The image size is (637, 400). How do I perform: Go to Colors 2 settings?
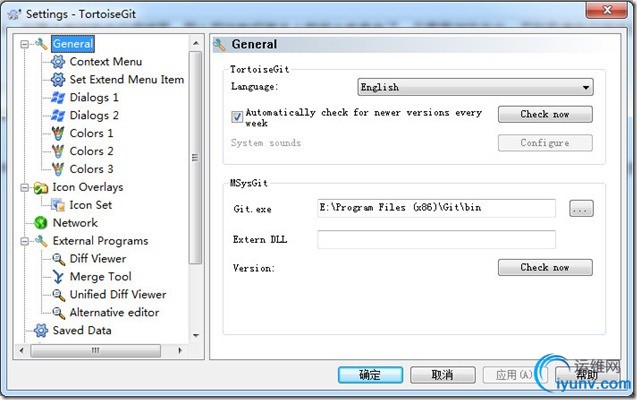(91, 151)
